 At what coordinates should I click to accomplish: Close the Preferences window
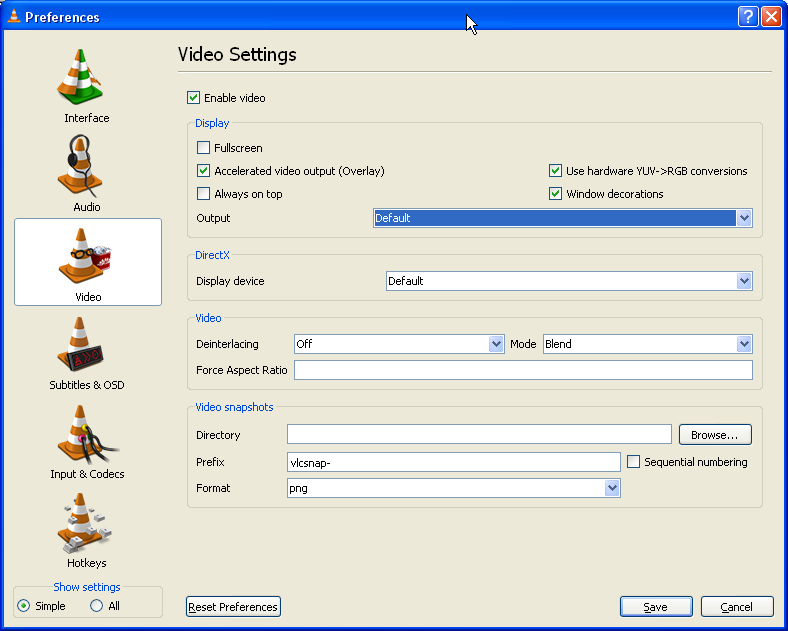[771, 17]
